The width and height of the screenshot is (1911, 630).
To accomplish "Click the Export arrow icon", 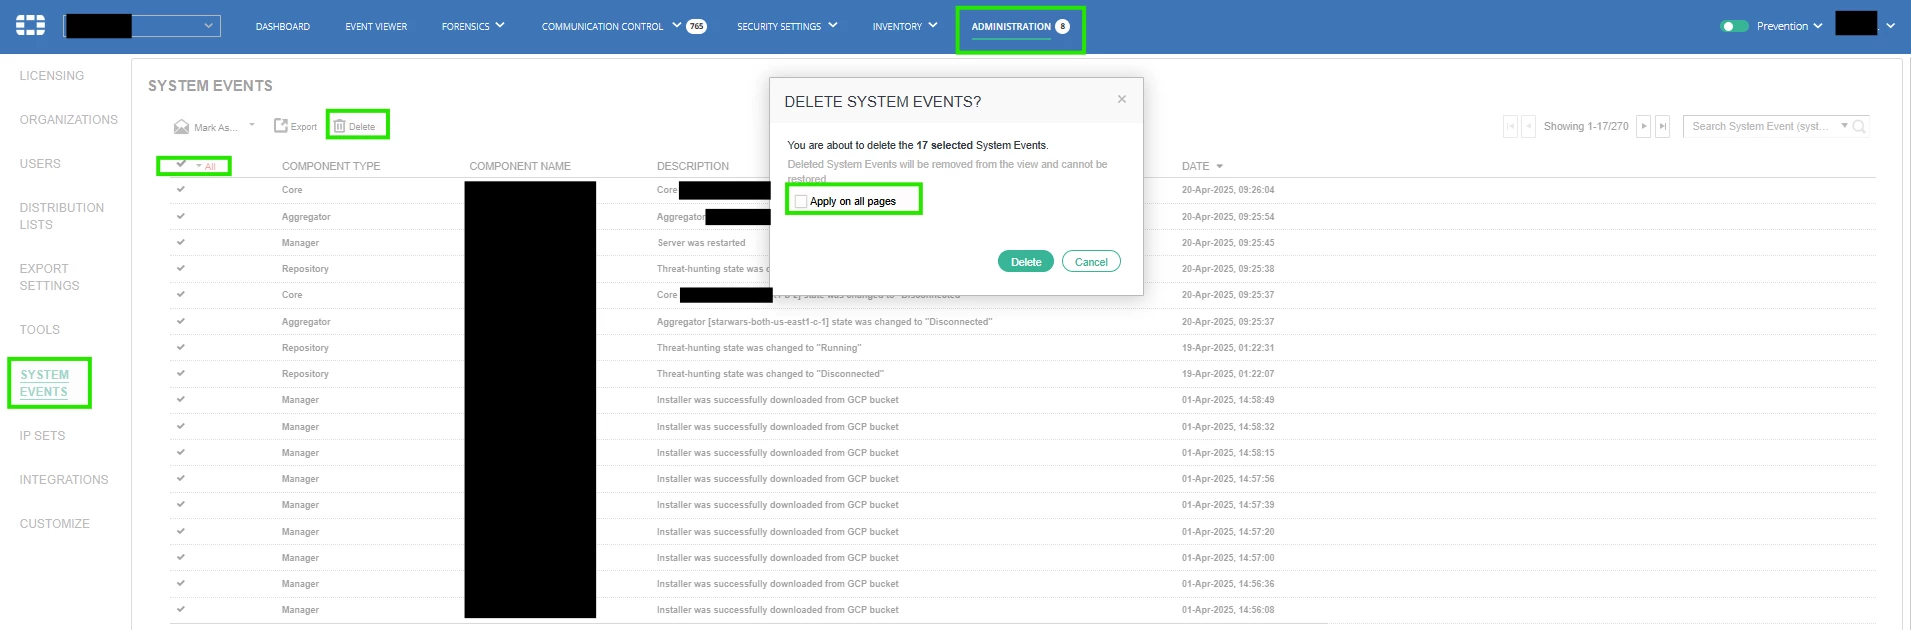I will click(x=281, y=126).
